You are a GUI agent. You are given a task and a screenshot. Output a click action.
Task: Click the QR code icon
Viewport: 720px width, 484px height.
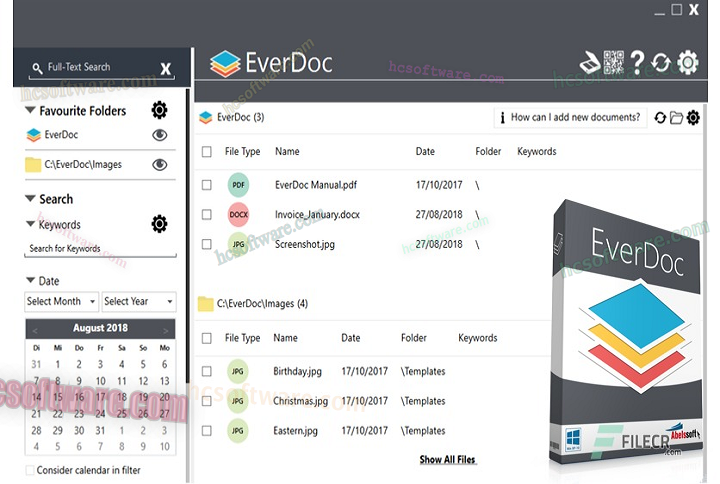[x=613, y=62]
